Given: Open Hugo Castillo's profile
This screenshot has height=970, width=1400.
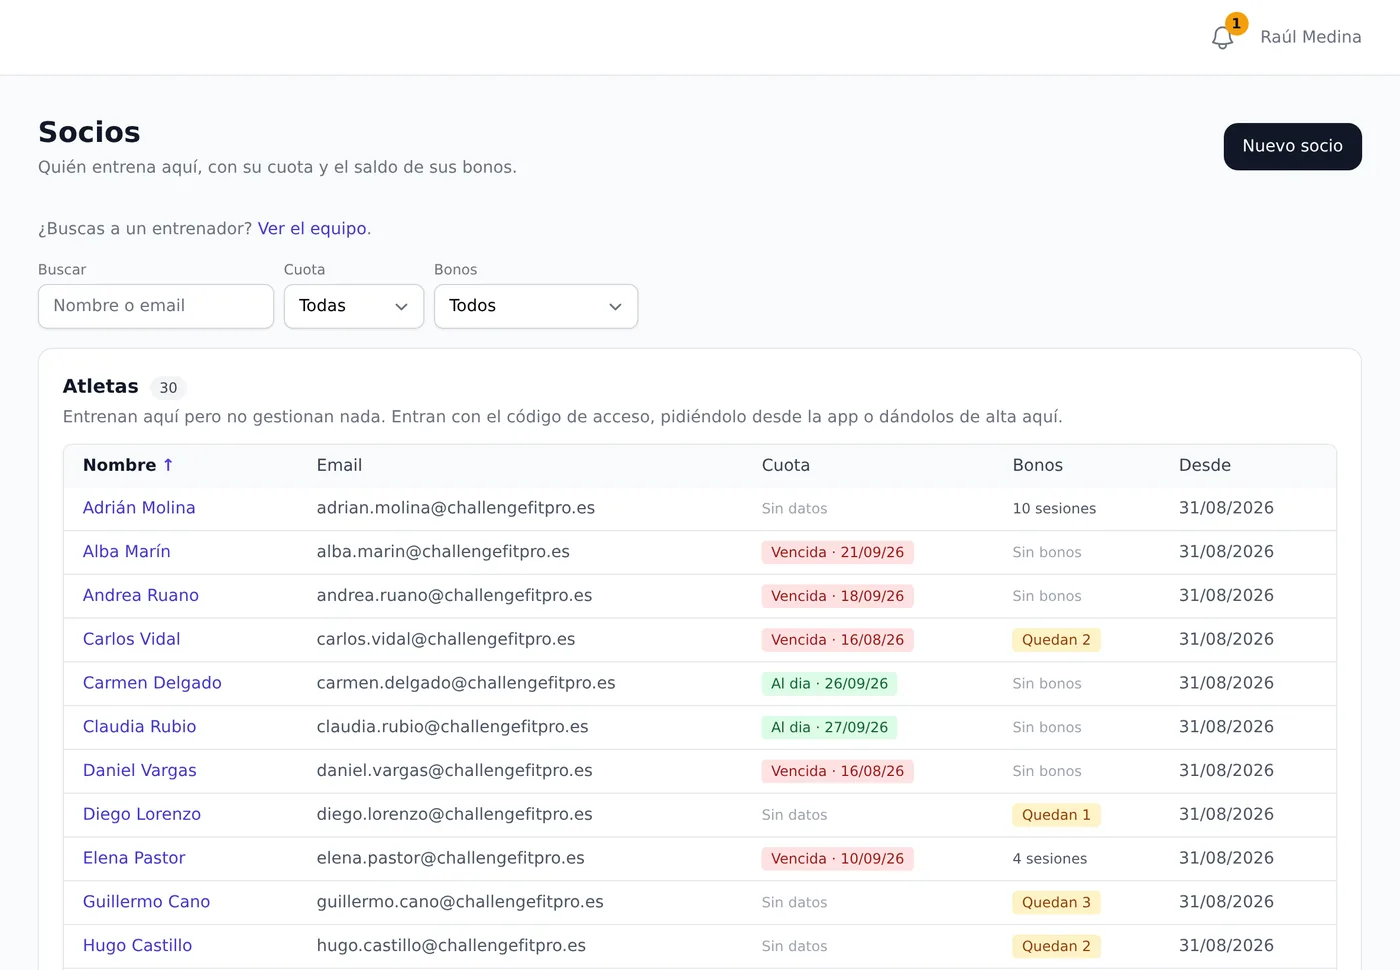Looking at the screenshot, I should 138,946.
